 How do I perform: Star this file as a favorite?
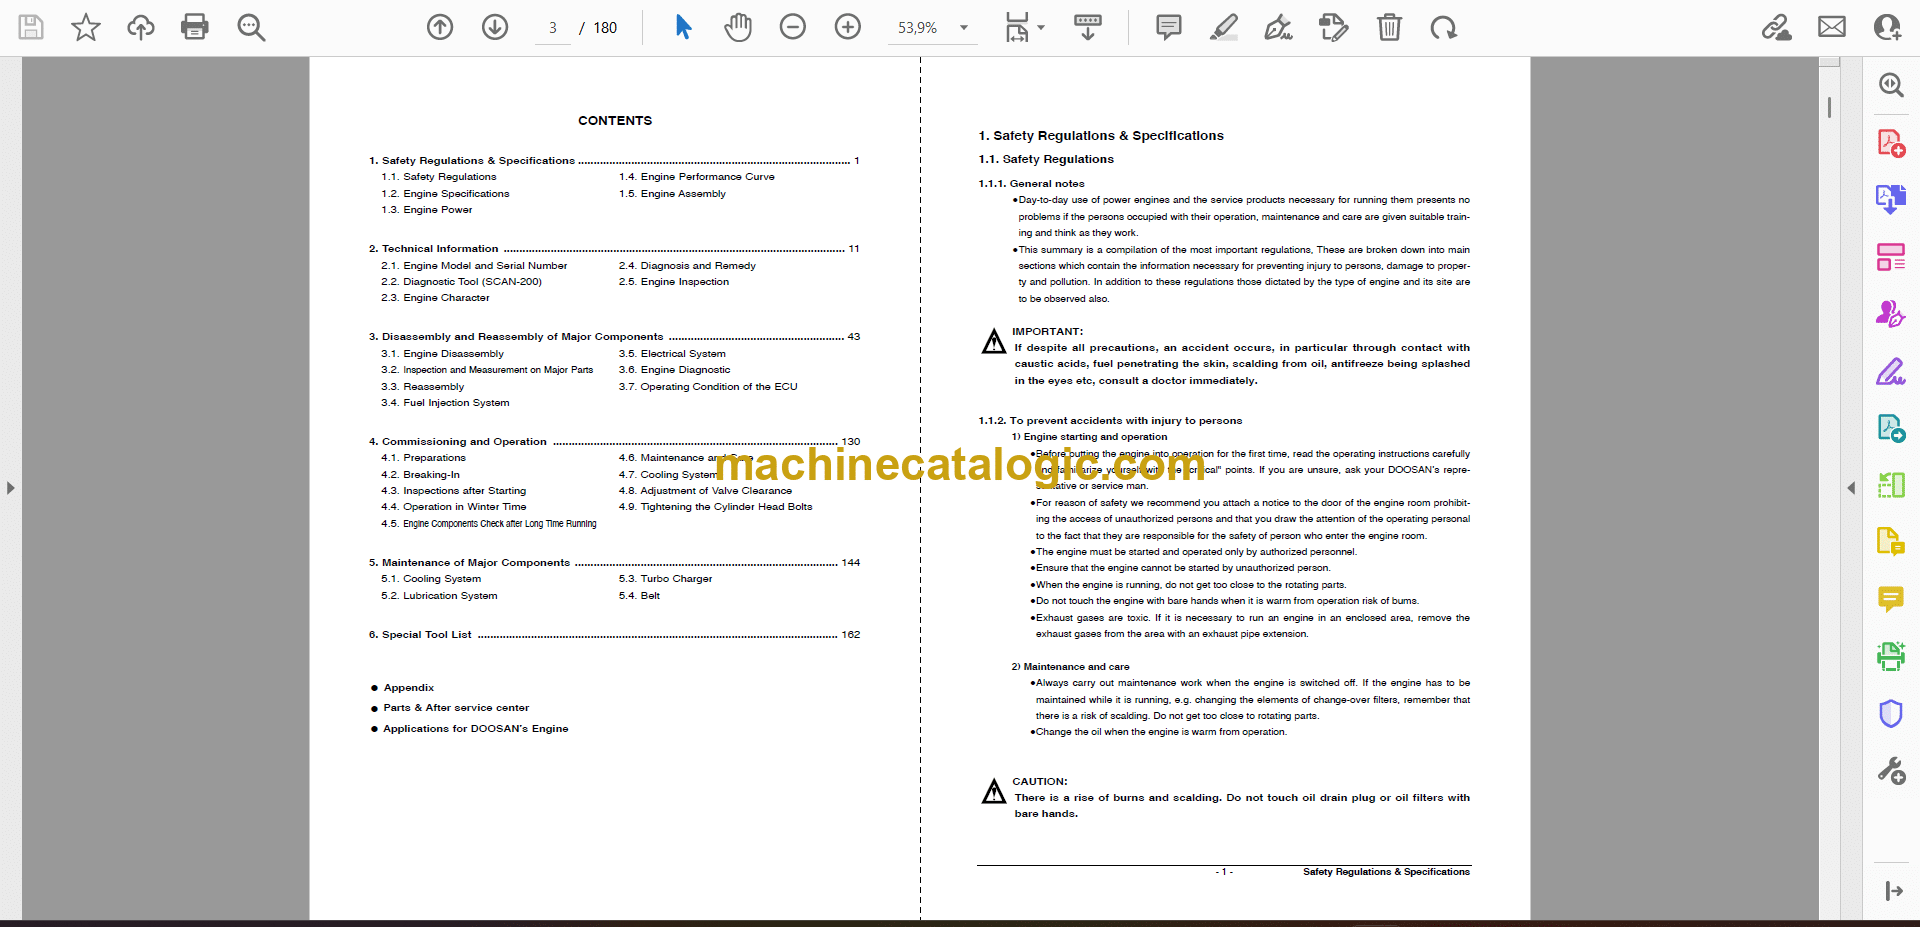(x=86, y=27)
